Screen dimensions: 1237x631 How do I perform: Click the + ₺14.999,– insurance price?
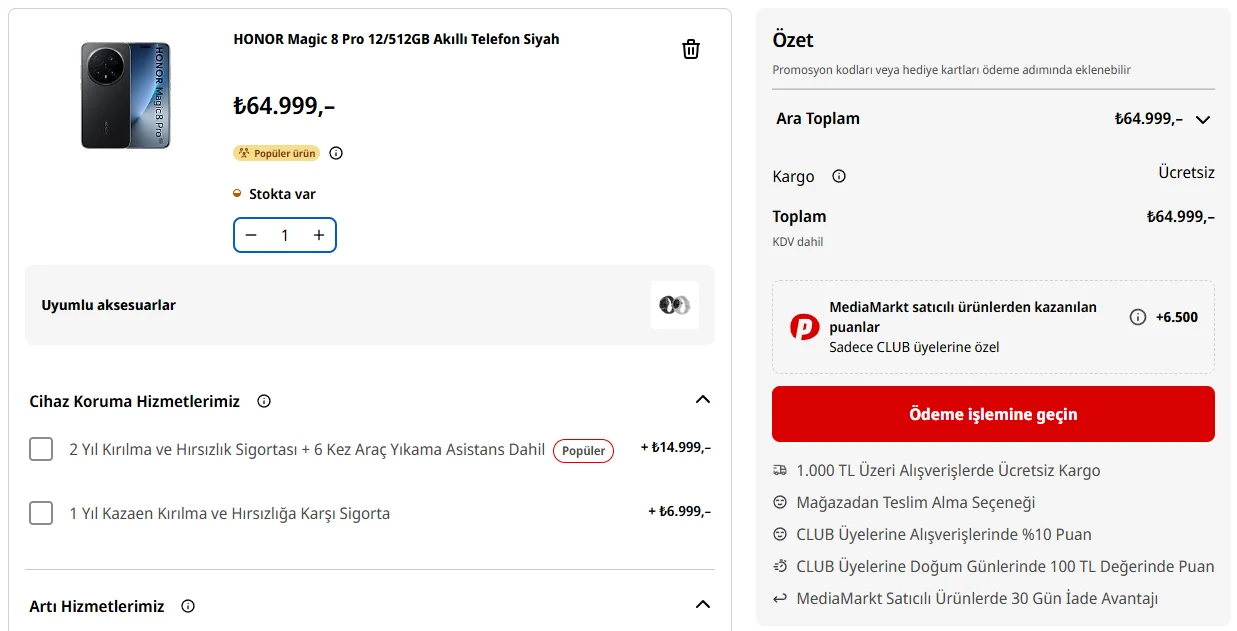676,448
